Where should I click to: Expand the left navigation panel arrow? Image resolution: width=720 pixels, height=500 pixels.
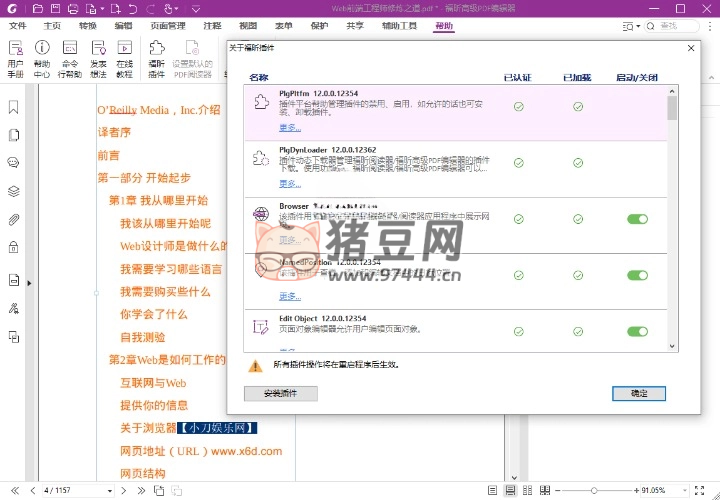[29, 283]
